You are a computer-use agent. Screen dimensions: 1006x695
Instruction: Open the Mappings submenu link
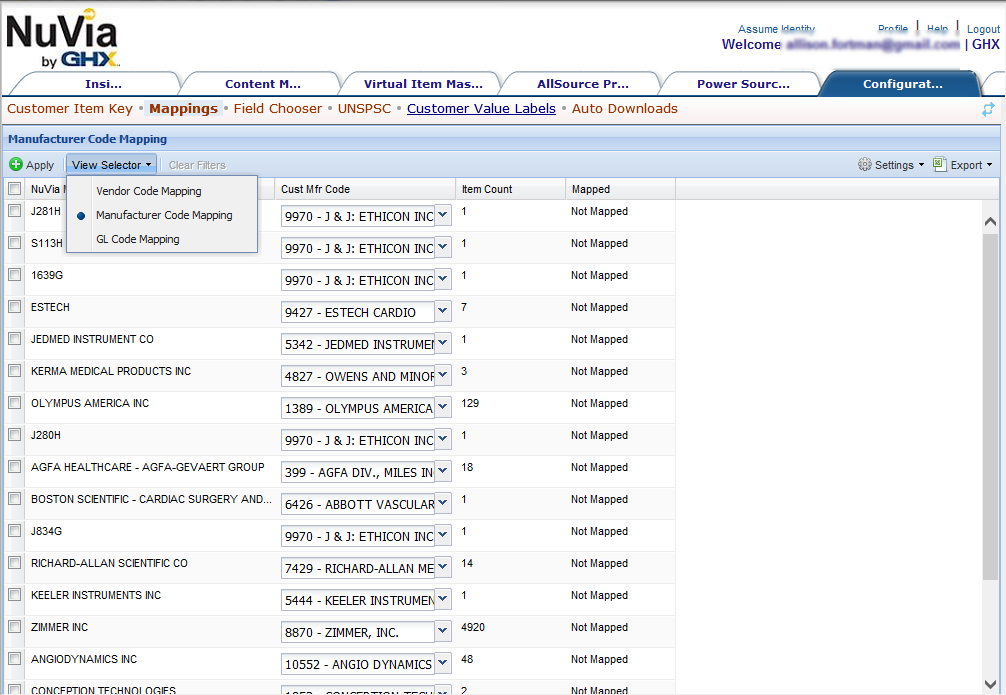tap(183, 108)
